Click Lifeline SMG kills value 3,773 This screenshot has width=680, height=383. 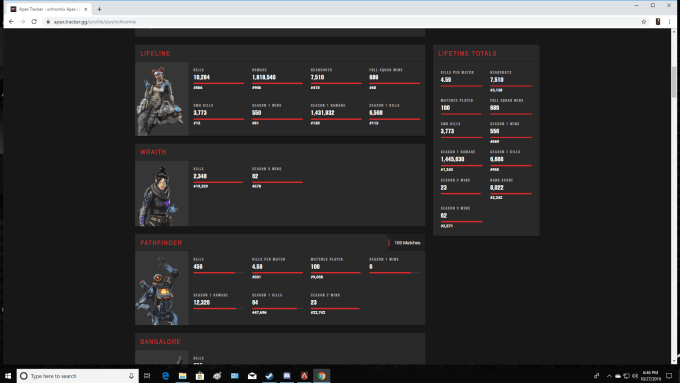tap(200, 113)
